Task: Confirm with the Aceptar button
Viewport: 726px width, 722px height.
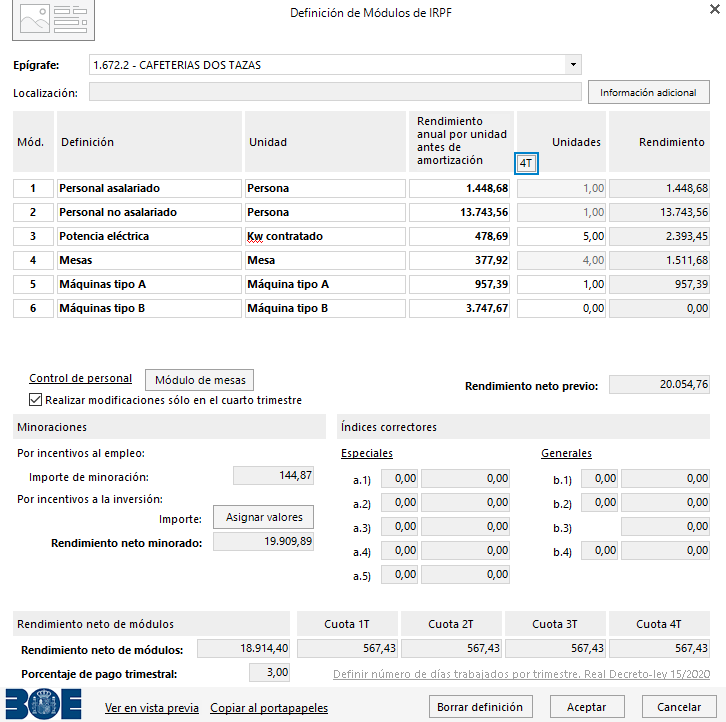Action: pos(587,707)
